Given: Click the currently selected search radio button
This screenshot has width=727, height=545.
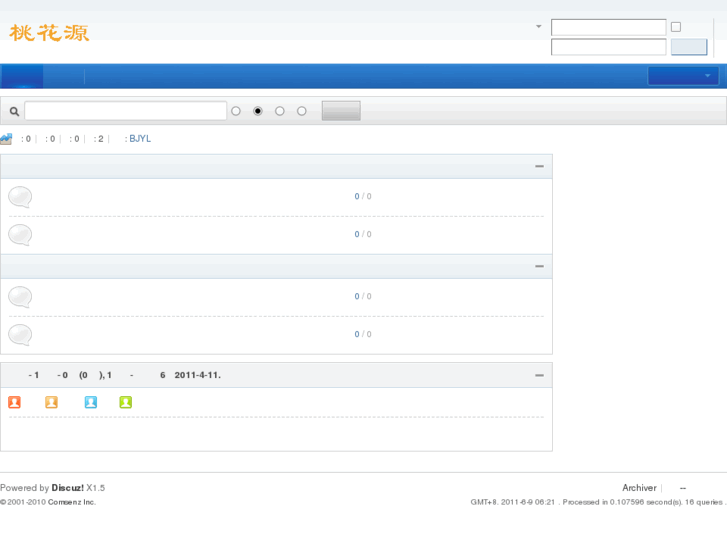Looking at the screenshot, I should pyautogui.click(x=258, y=111).
